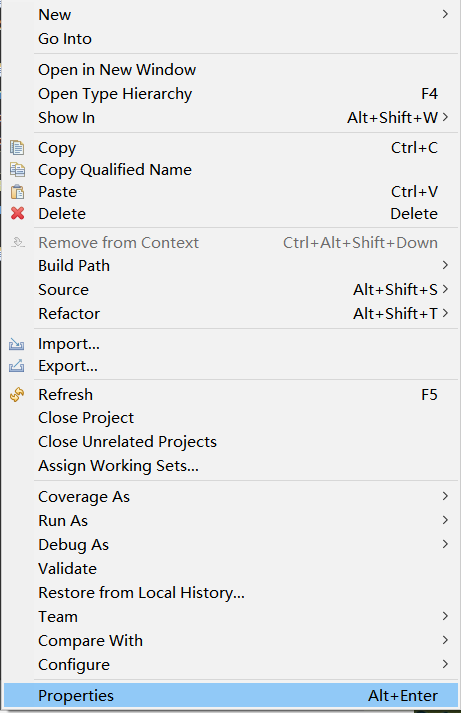
Task: Select Properties menu entry
Action: (x=230, y=695)
